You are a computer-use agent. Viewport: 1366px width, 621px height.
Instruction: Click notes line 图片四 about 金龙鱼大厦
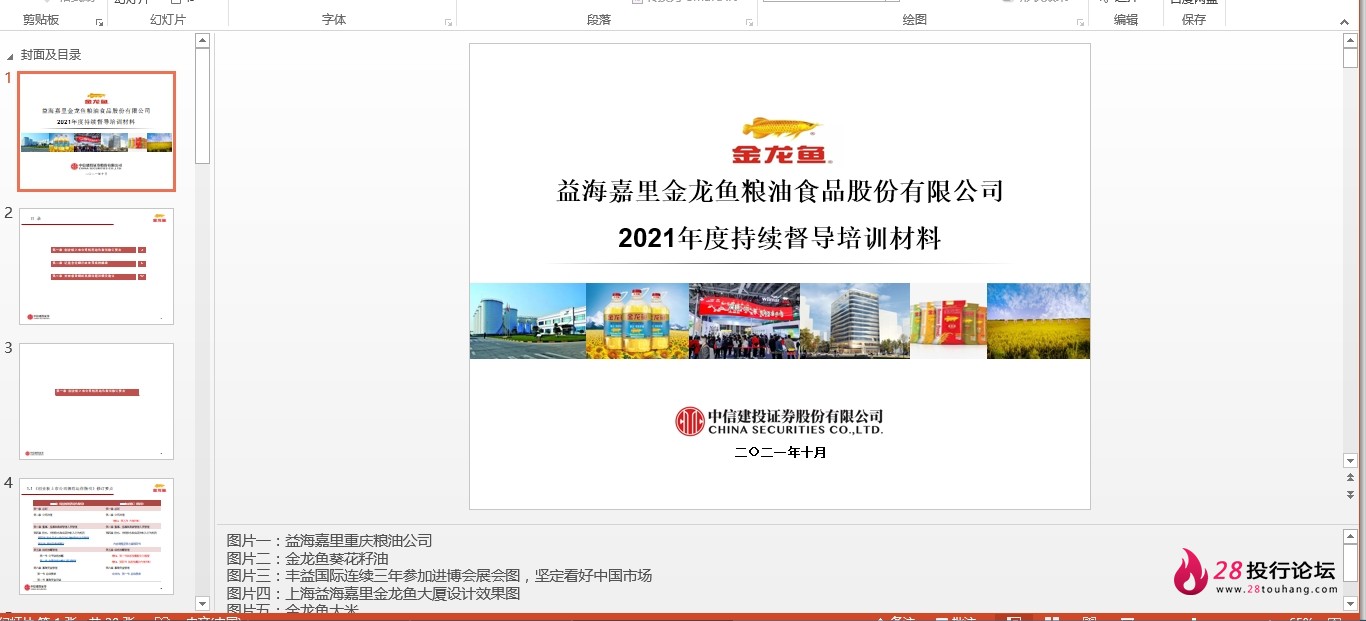373,594
